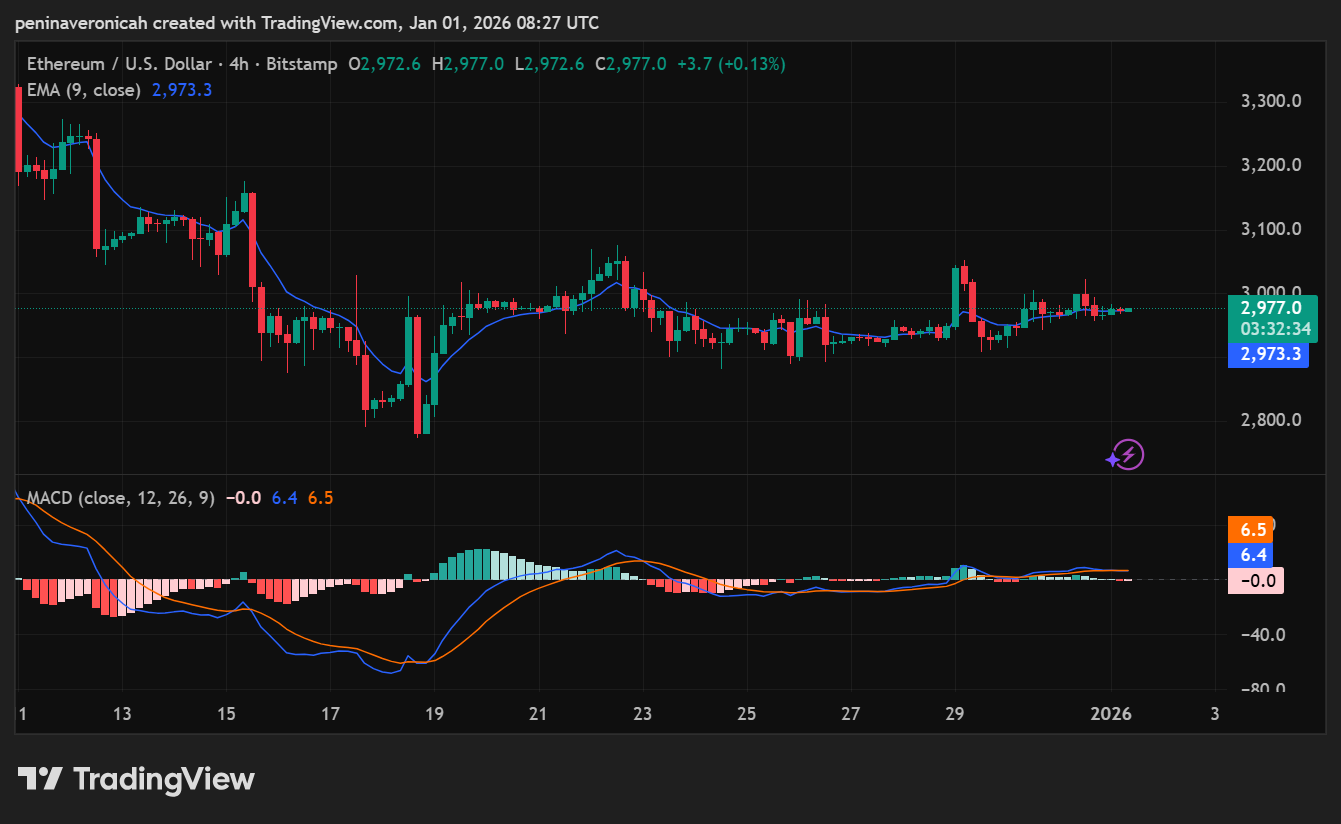Click the purple lightning bolt icon
This screenshot has height=824, width=1341.
1126,455
